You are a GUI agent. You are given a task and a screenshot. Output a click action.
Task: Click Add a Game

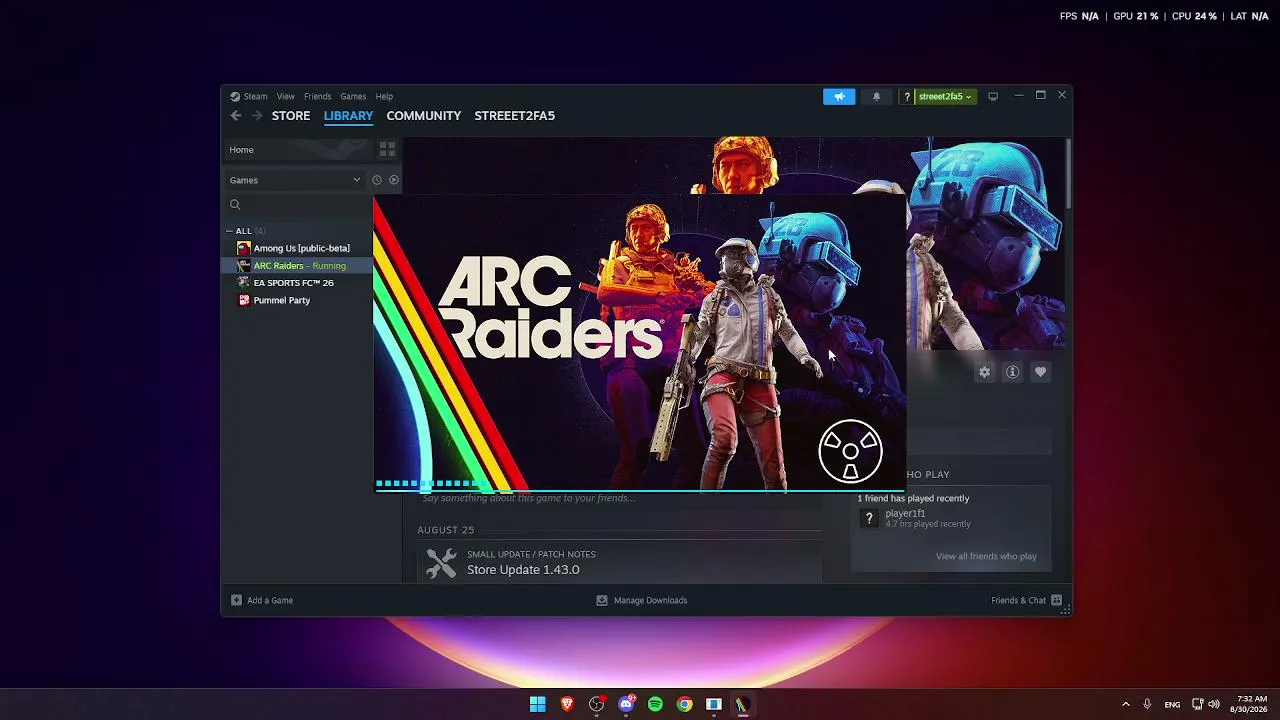click(262, 600)
